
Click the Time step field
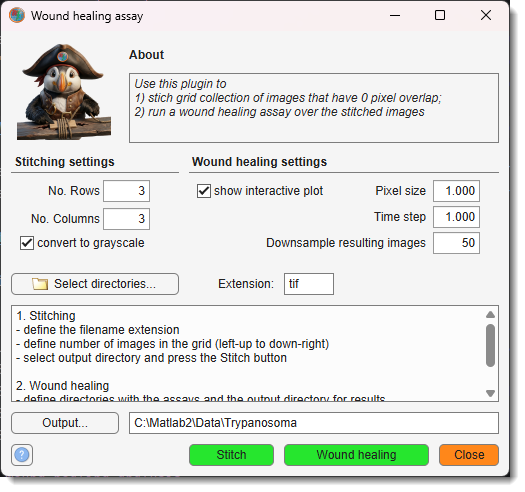[456, 217]
